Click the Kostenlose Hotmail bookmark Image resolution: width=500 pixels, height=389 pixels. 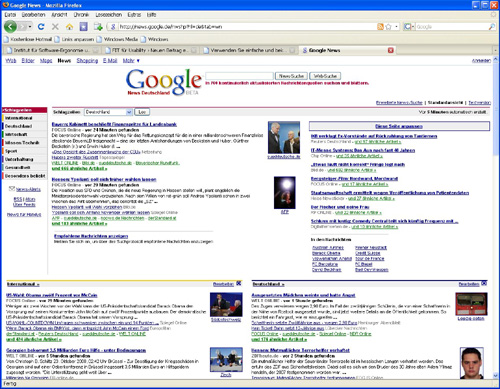[x=28, y=39]
